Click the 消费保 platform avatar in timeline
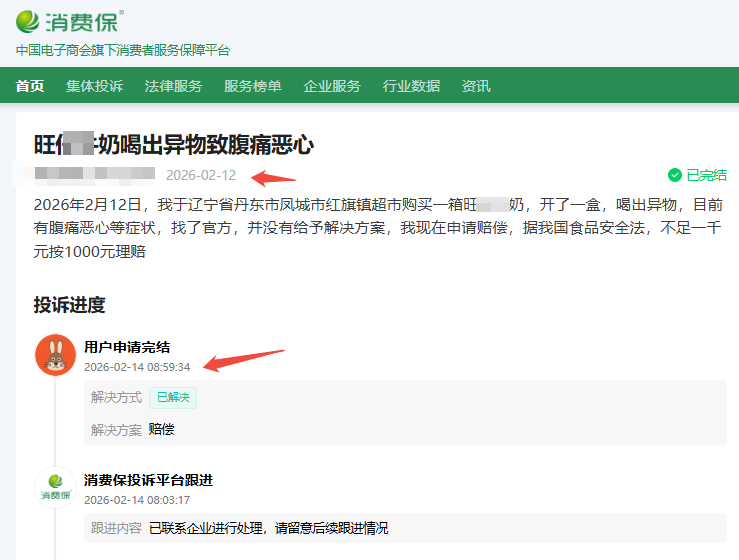Screen dimensions: 739x560 click(x=56, y=487)
